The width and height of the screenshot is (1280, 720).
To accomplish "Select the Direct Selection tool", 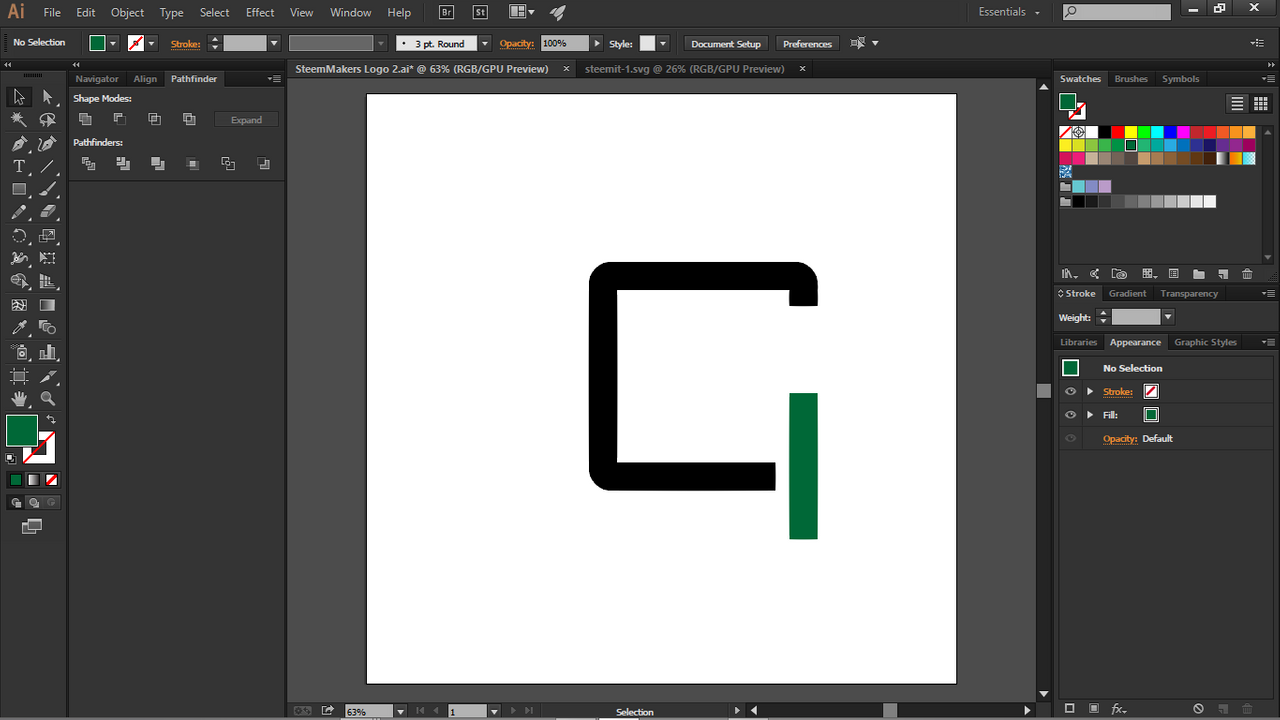I will [x=47, y=97].
